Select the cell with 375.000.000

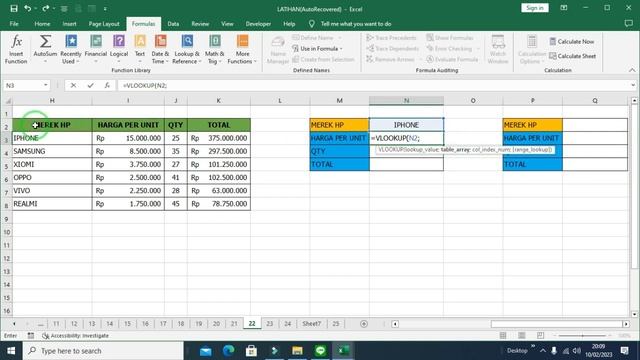219,138
